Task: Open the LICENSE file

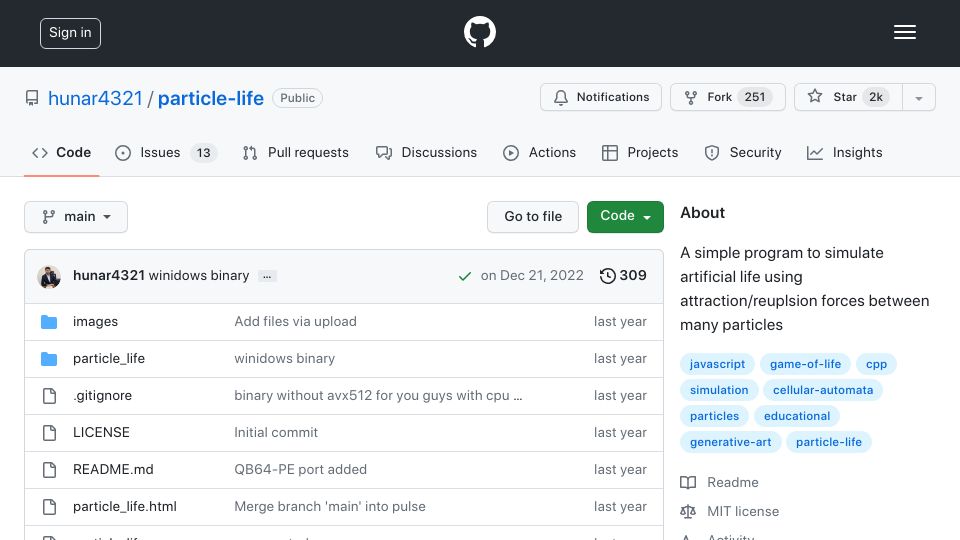Action: coord(101,432)
